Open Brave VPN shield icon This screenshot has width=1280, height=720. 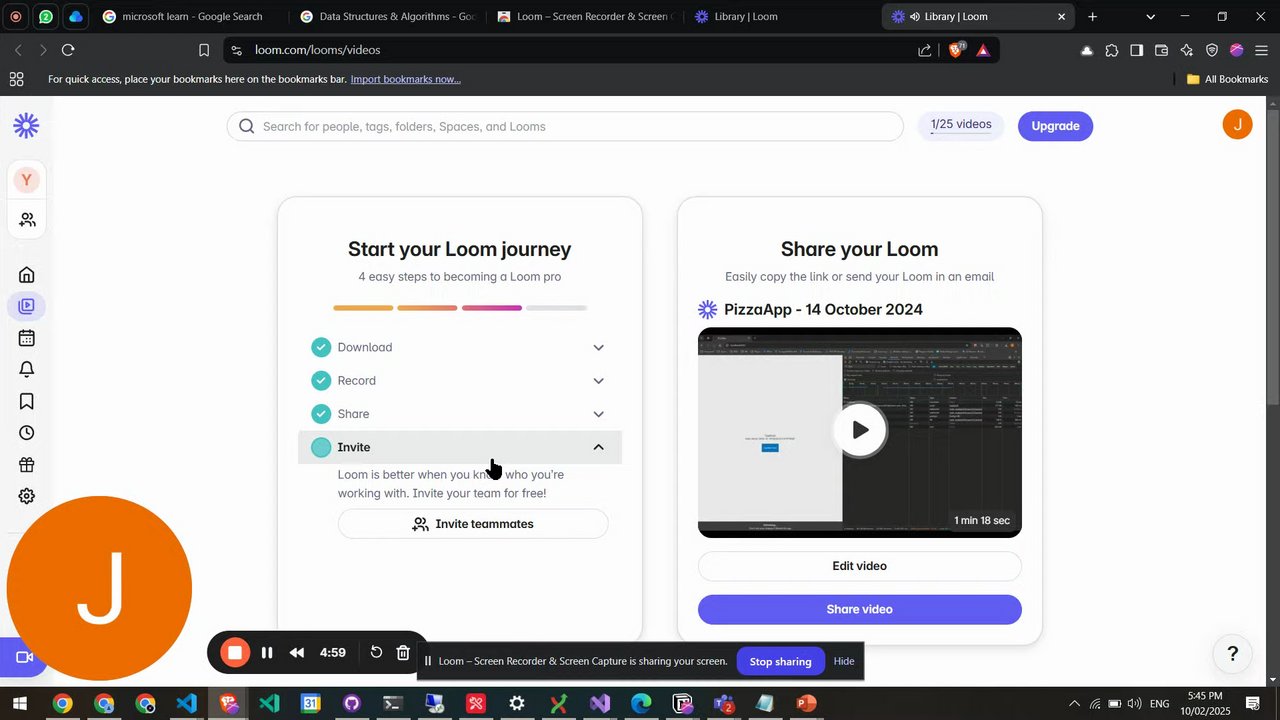pyautogui.click(x=1212, y=50)
